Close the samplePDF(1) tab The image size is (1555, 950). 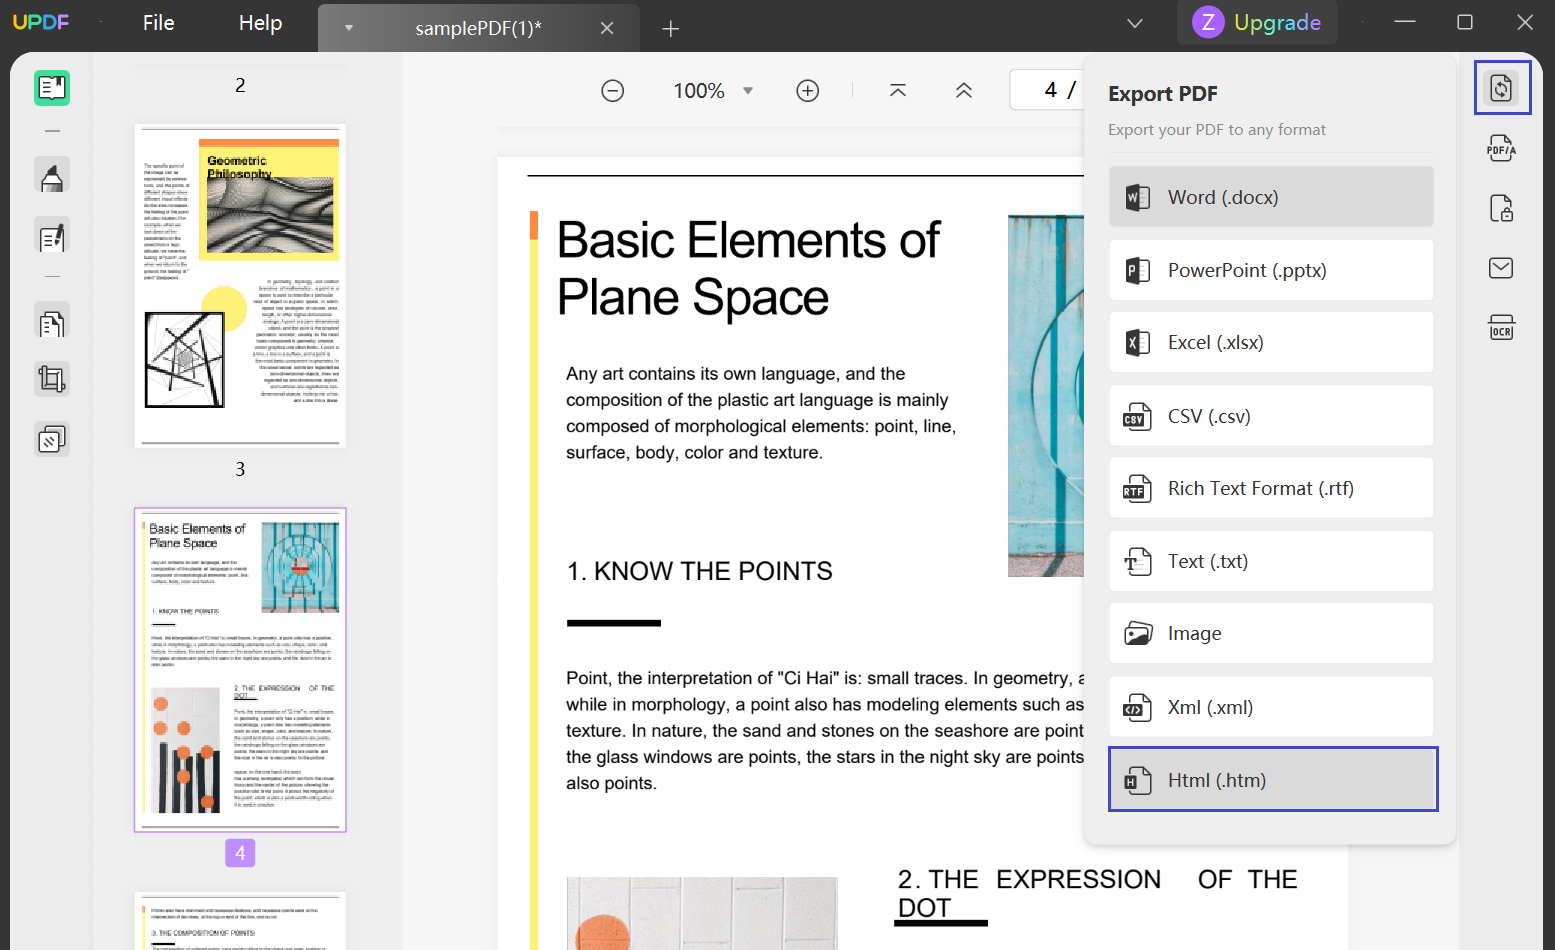(607, 28)
